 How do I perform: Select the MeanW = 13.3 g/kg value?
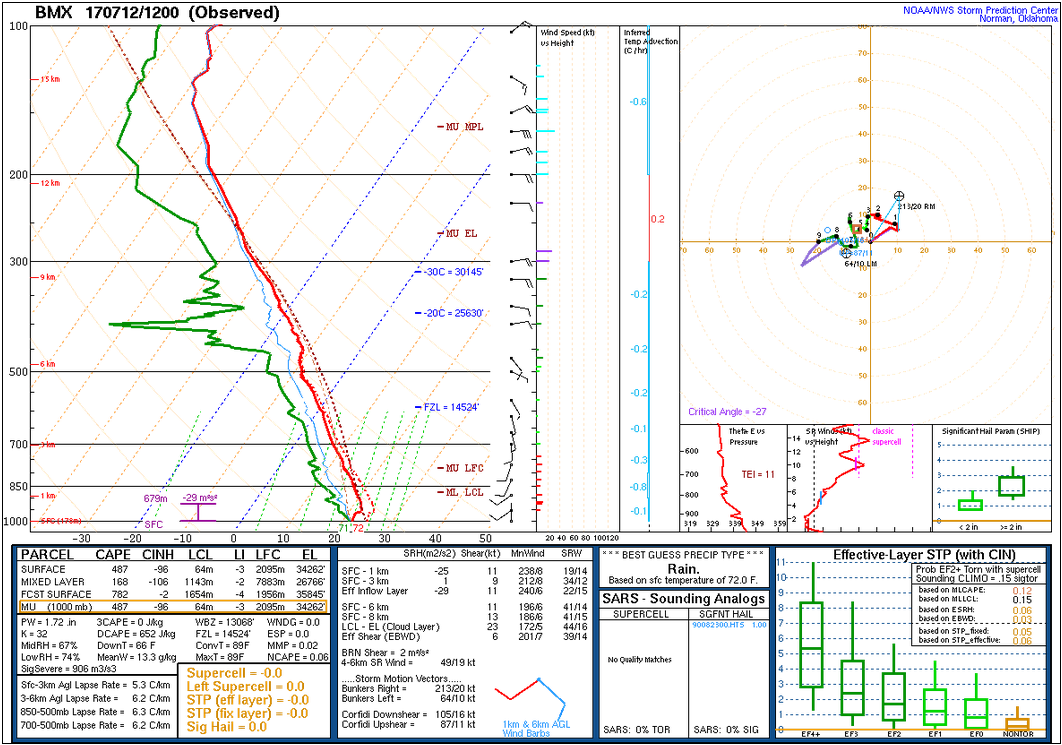(x=137, y=657)
